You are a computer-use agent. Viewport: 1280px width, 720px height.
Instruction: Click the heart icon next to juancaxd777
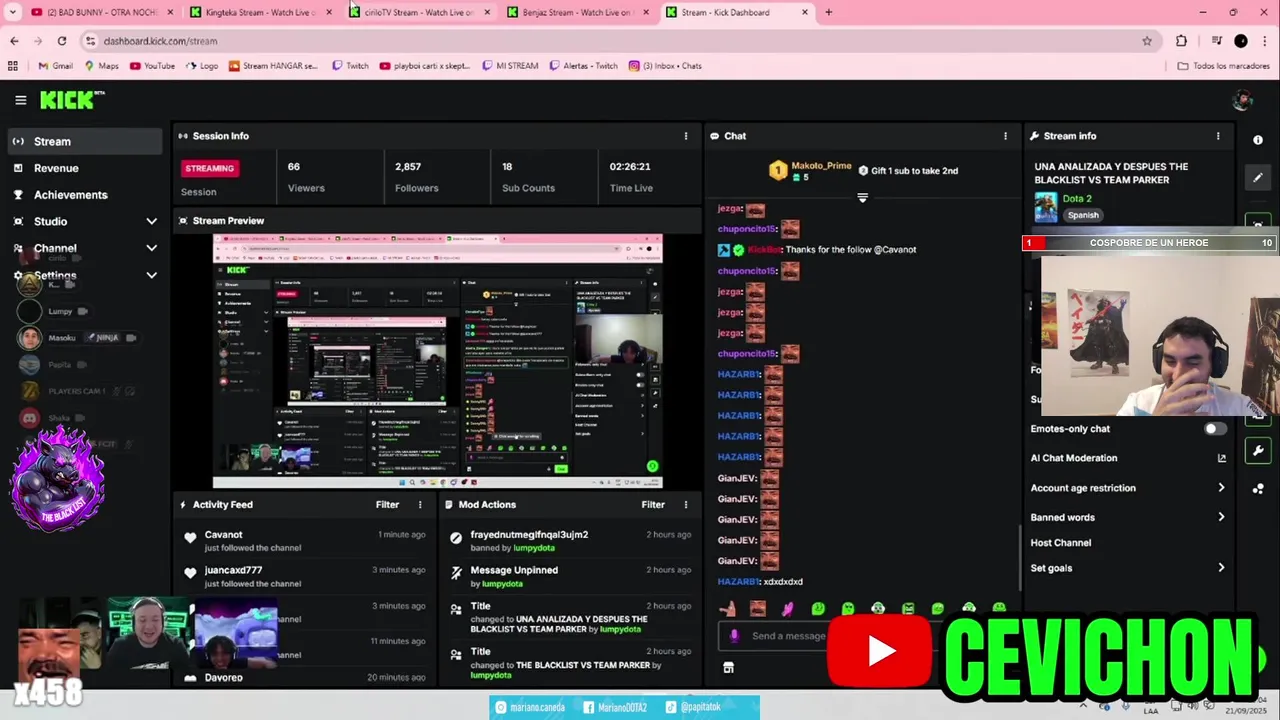coord(190,573)
